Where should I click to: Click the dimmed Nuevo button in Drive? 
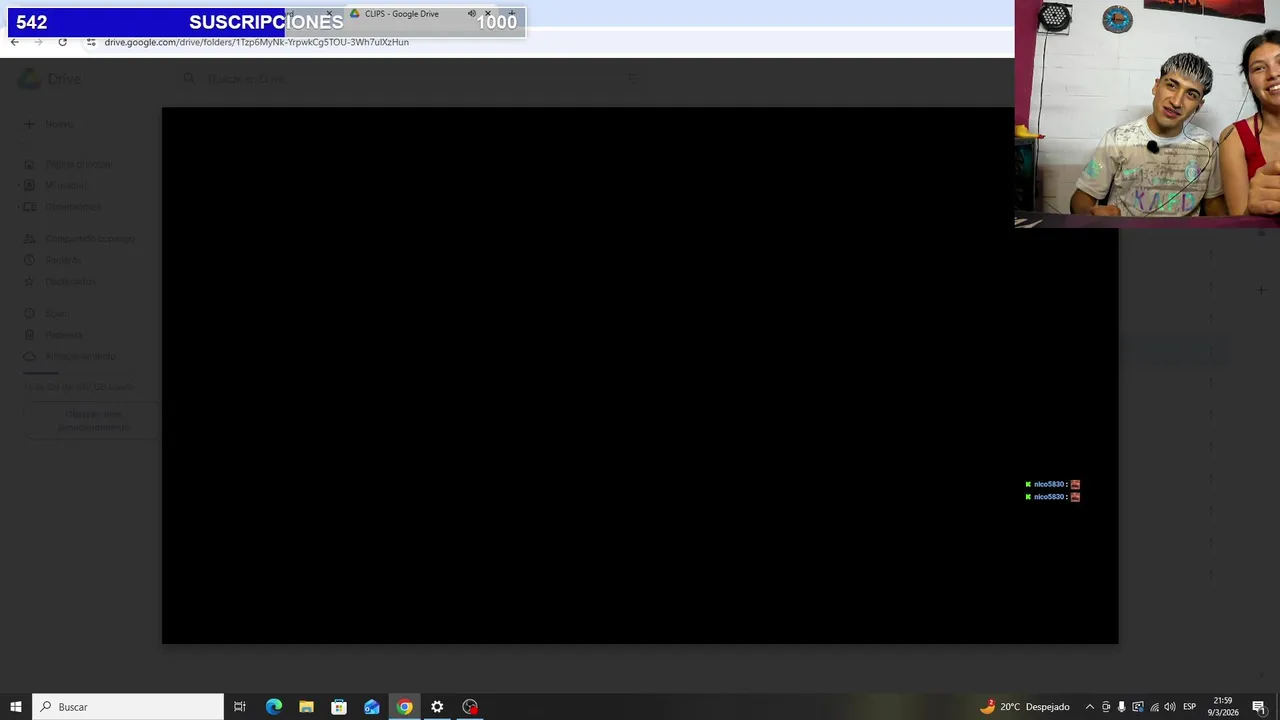[50, 124]
